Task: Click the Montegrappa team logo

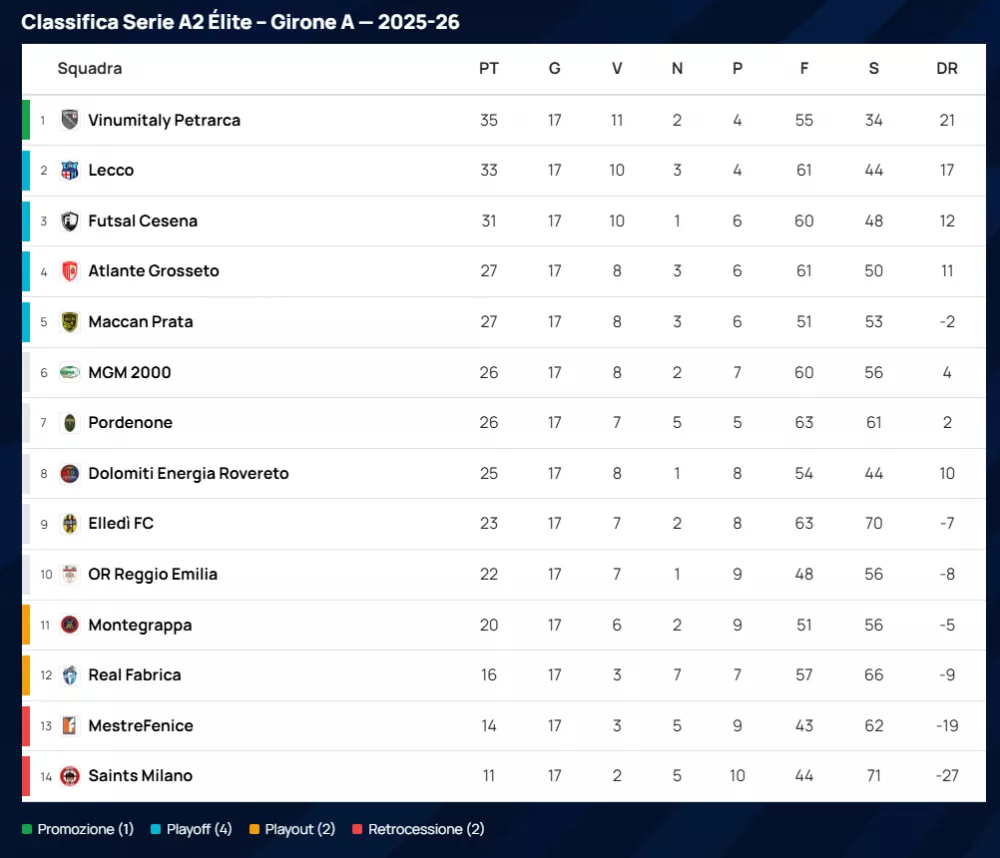Action: pos(69,625)
